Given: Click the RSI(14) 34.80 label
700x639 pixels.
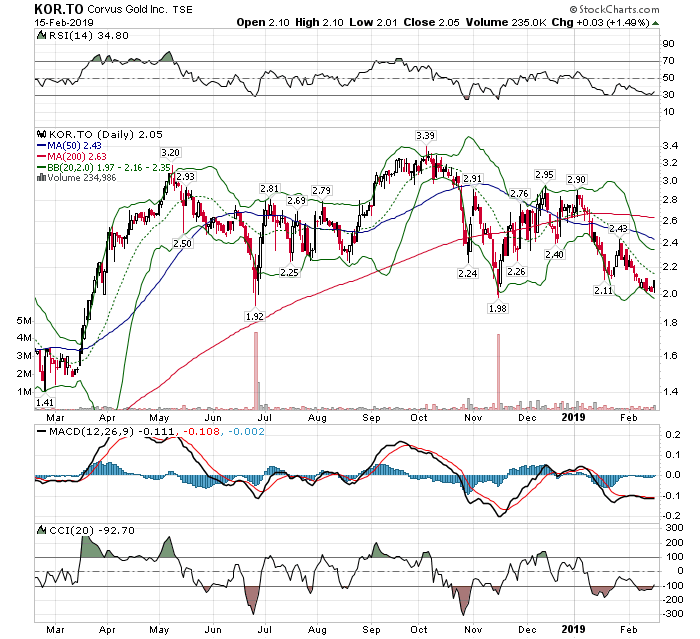Looking at the screenshot, I should [x=89, y=35].
